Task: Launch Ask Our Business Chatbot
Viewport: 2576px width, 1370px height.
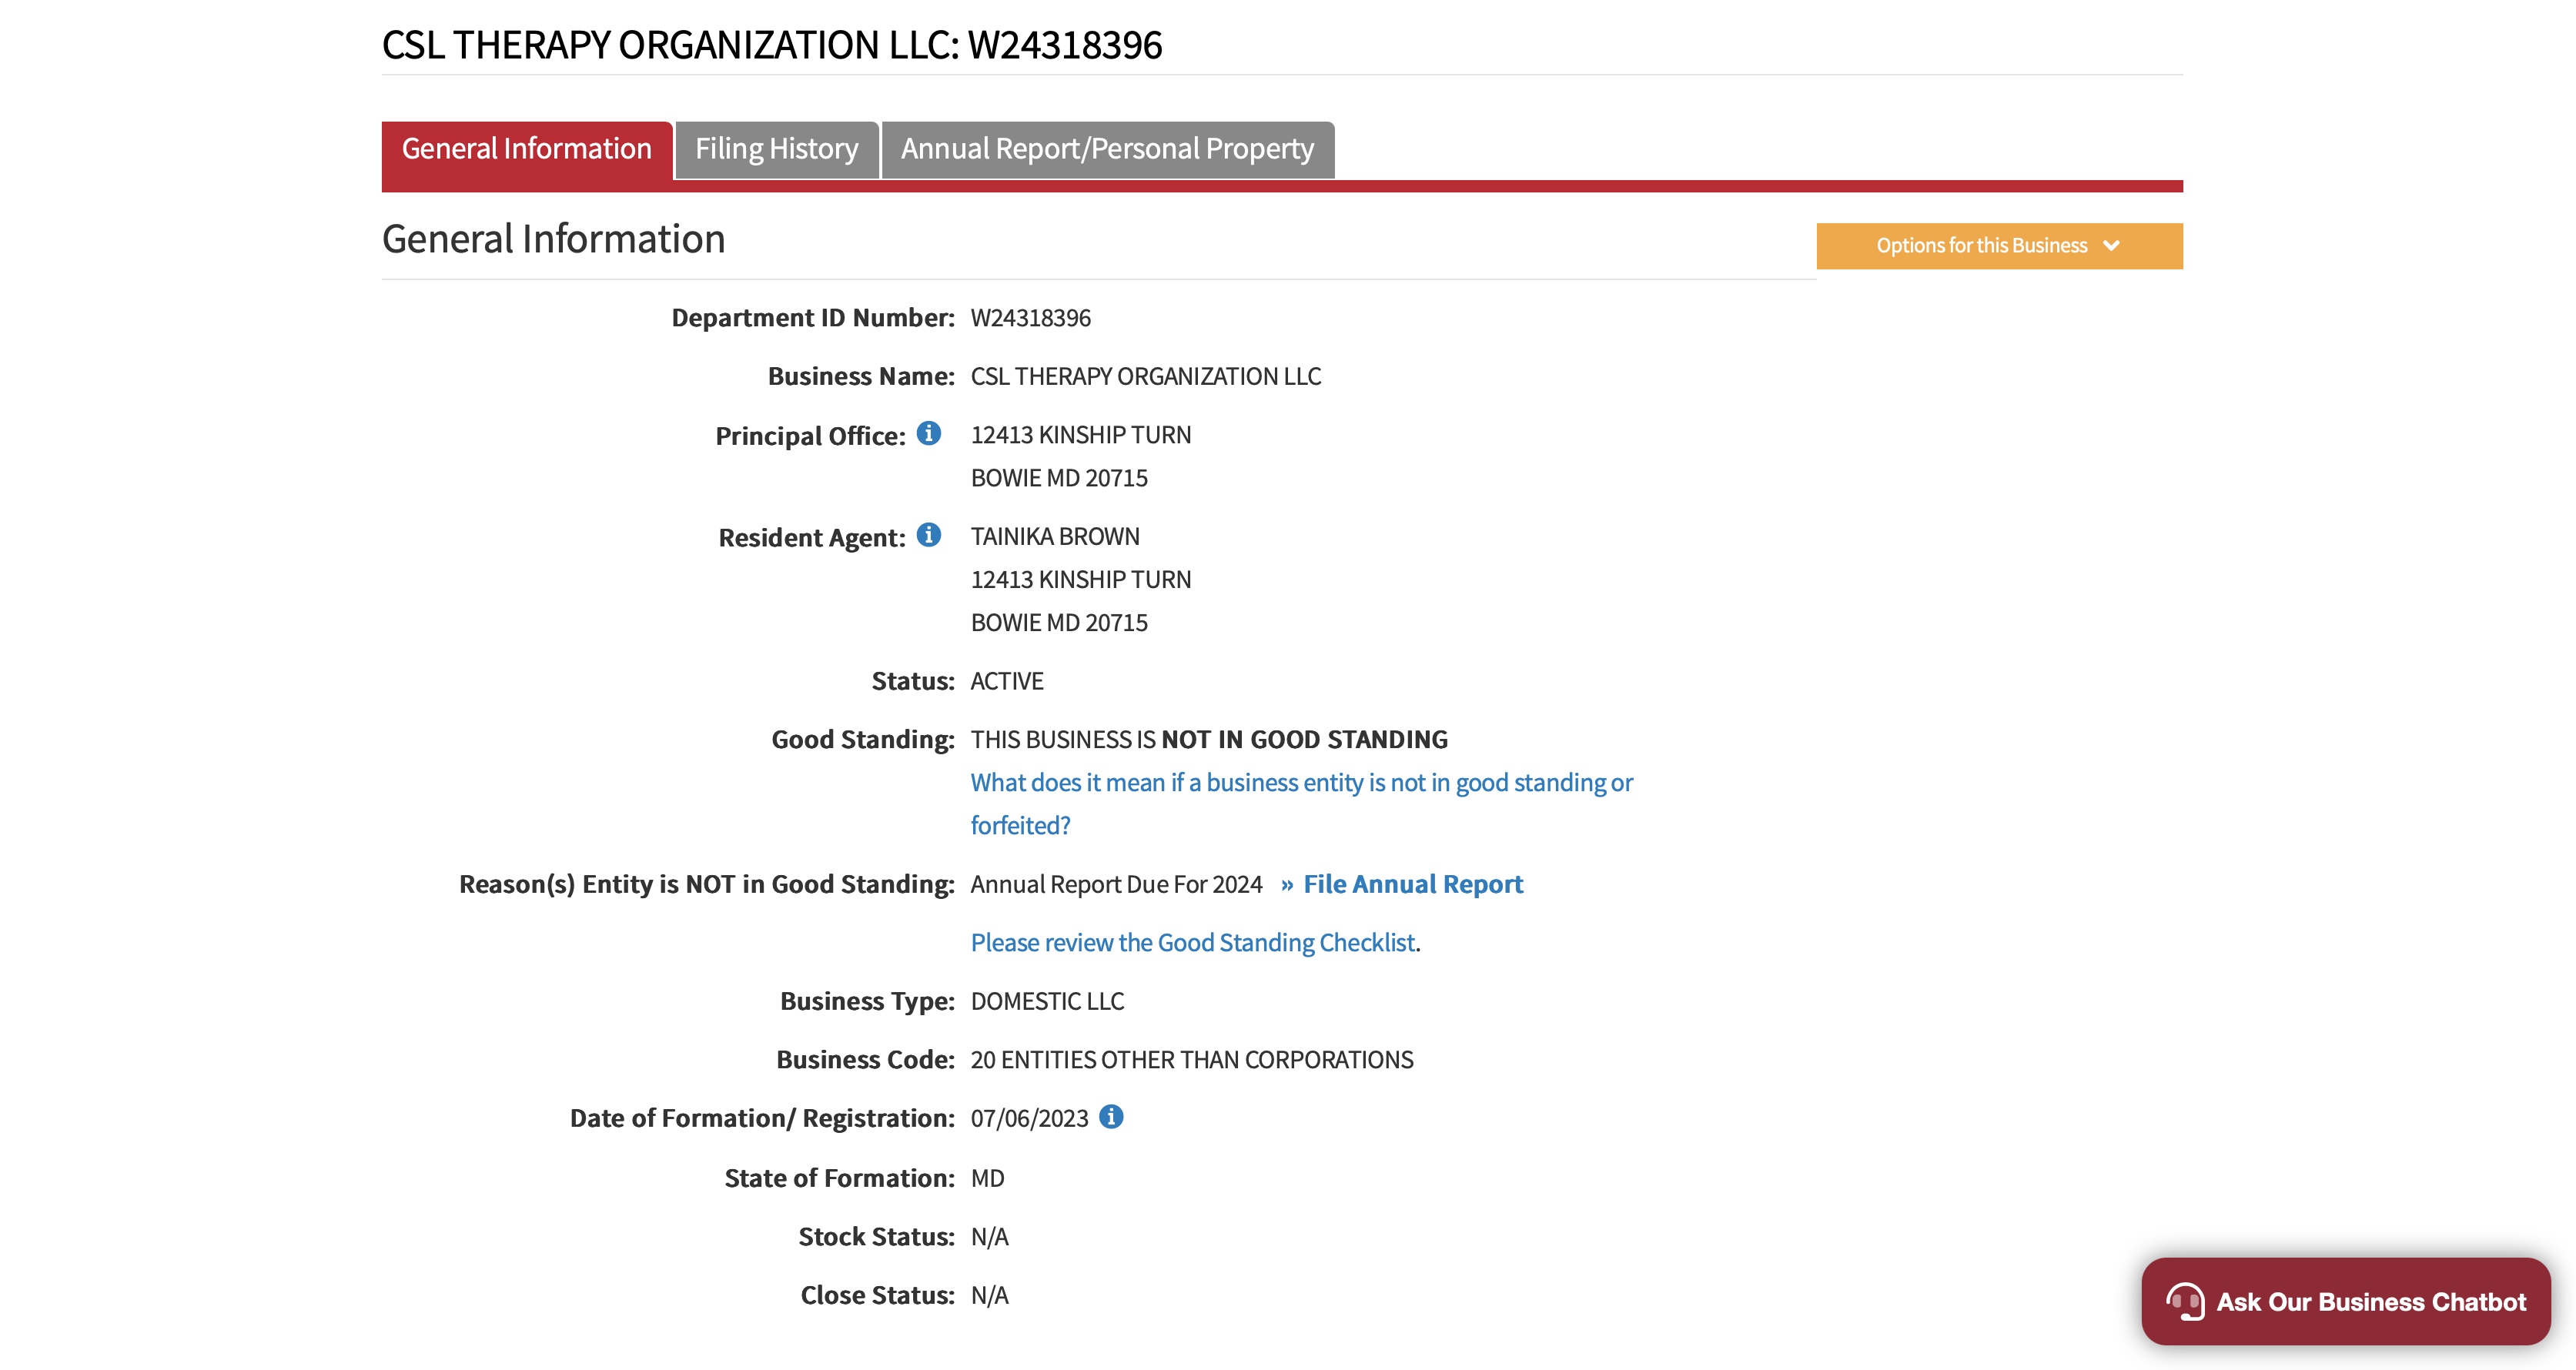Action: point(2370,1301)
